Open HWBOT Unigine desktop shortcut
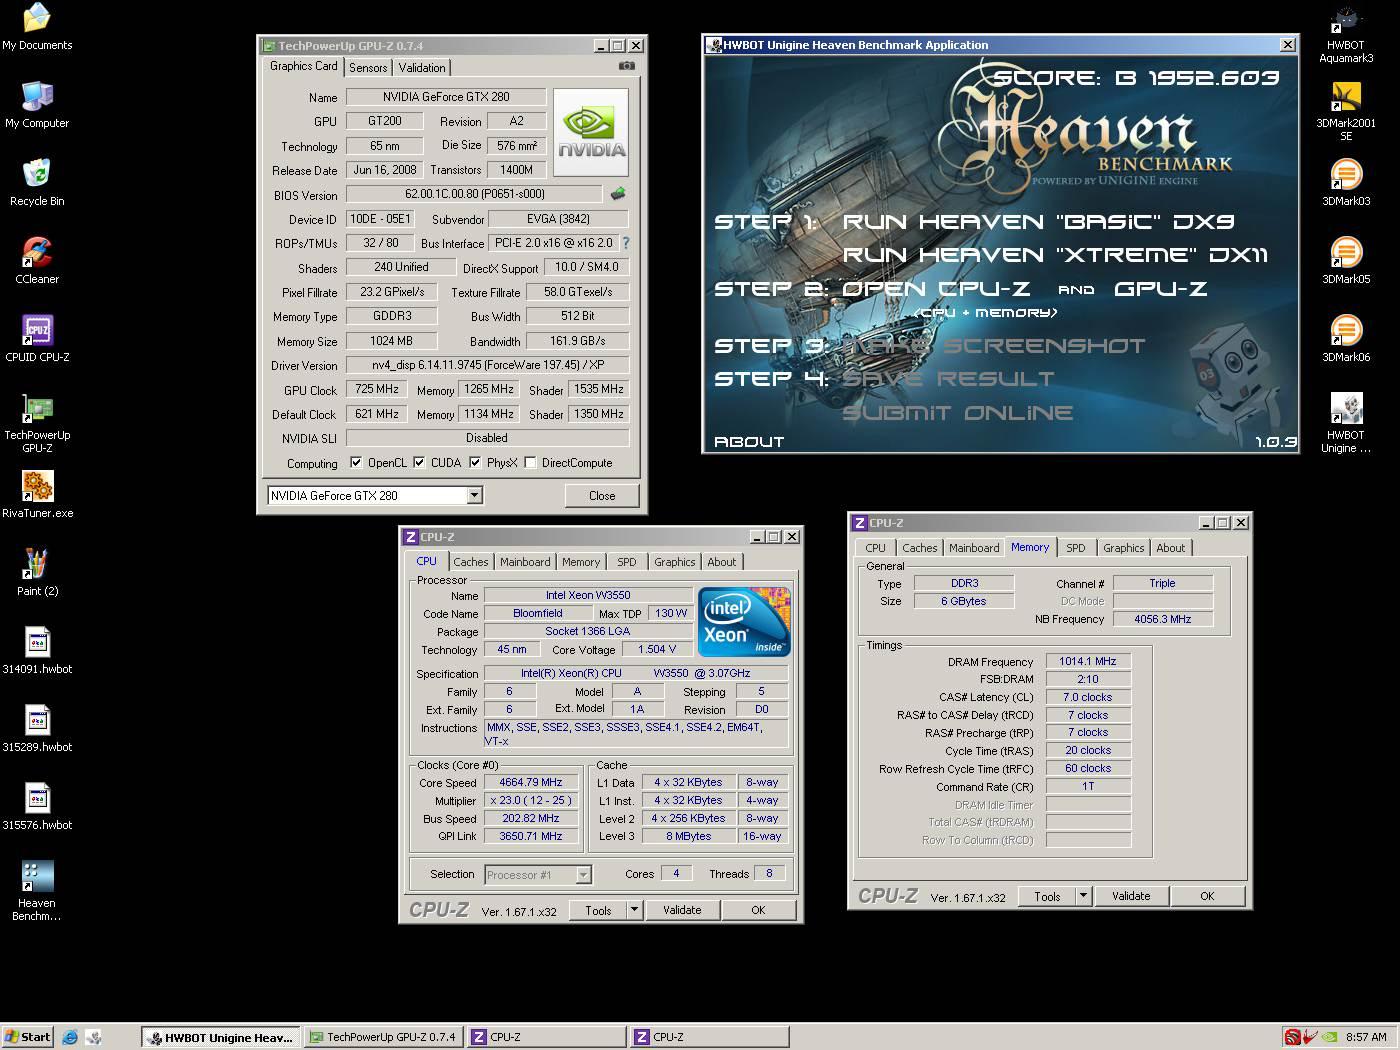1400x1050 pixels. [1346, 424]
